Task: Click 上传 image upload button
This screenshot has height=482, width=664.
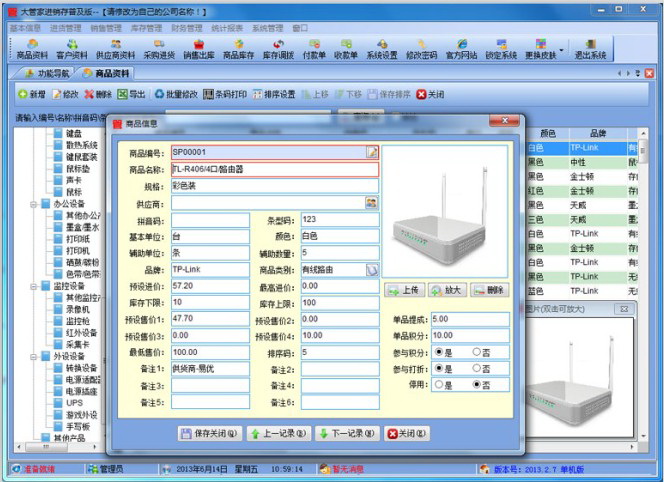Action: (404, 290)
